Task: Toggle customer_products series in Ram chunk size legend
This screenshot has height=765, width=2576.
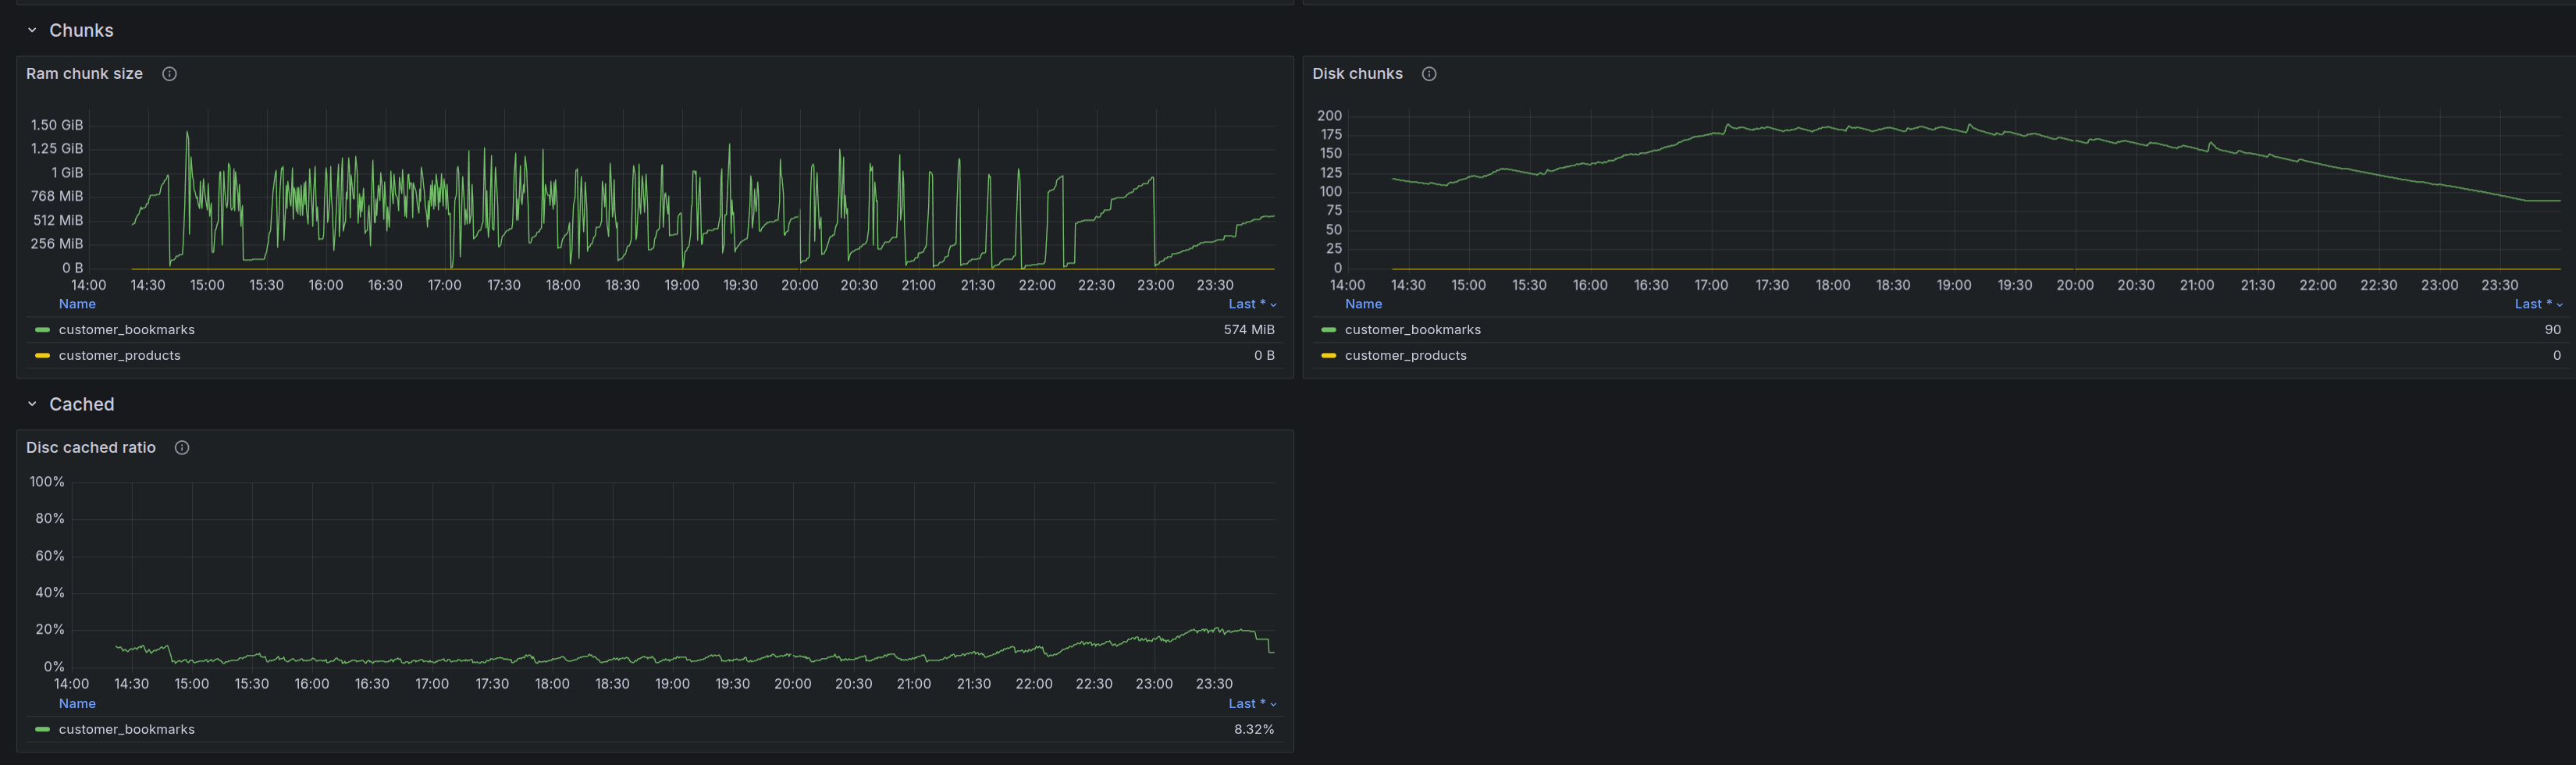Action: (x=119, y=356)
